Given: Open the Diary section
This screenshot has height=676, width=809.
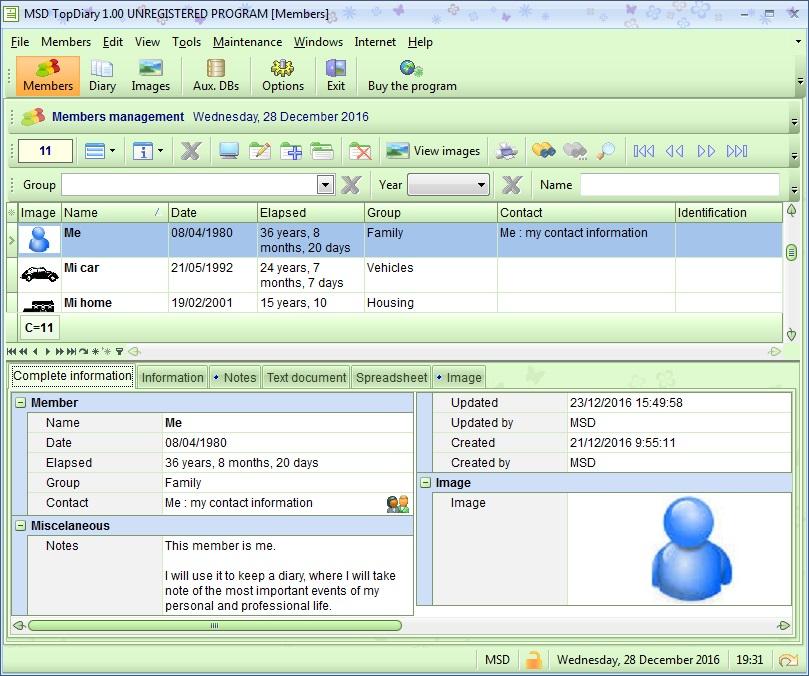Looking at the screenshot, I should click(102, 76).
